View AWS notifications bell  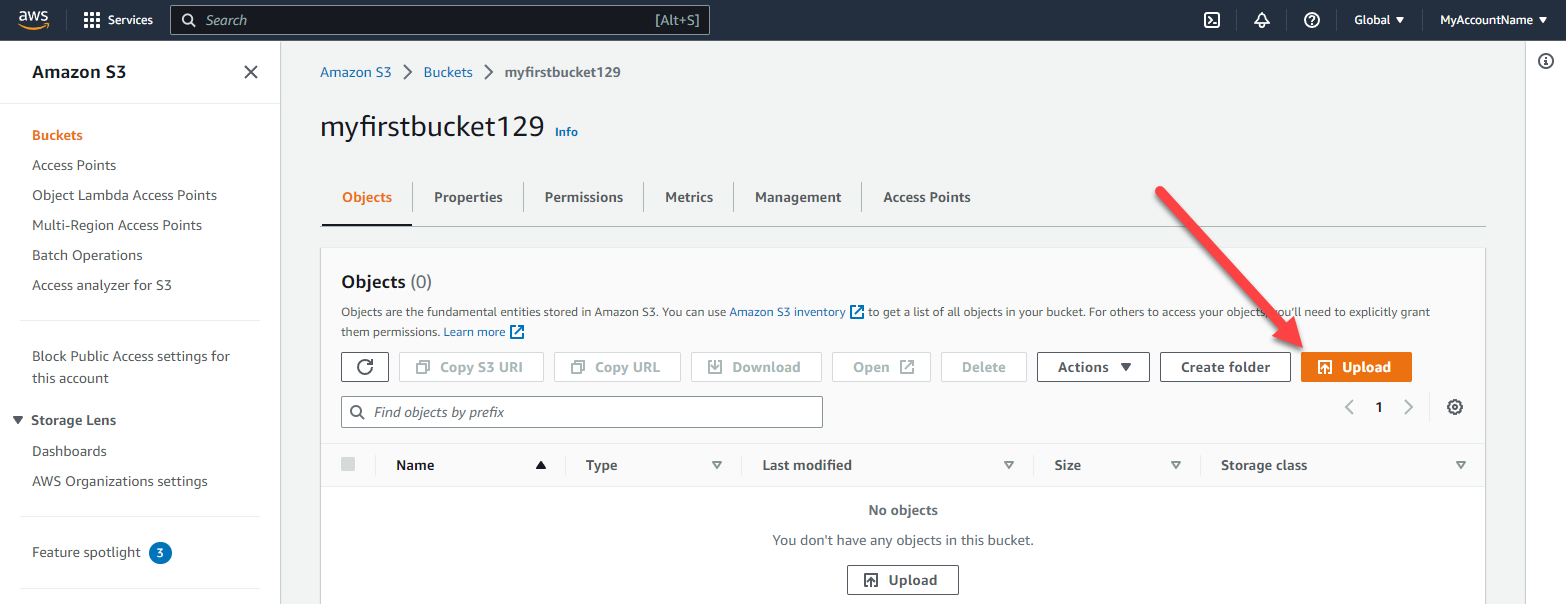click(1261, 19)
